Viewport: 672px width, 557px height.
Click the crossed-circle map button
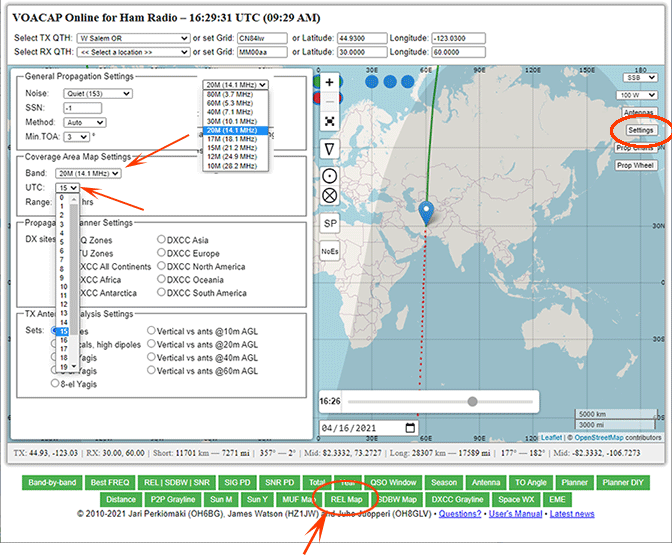click(329, 196)
